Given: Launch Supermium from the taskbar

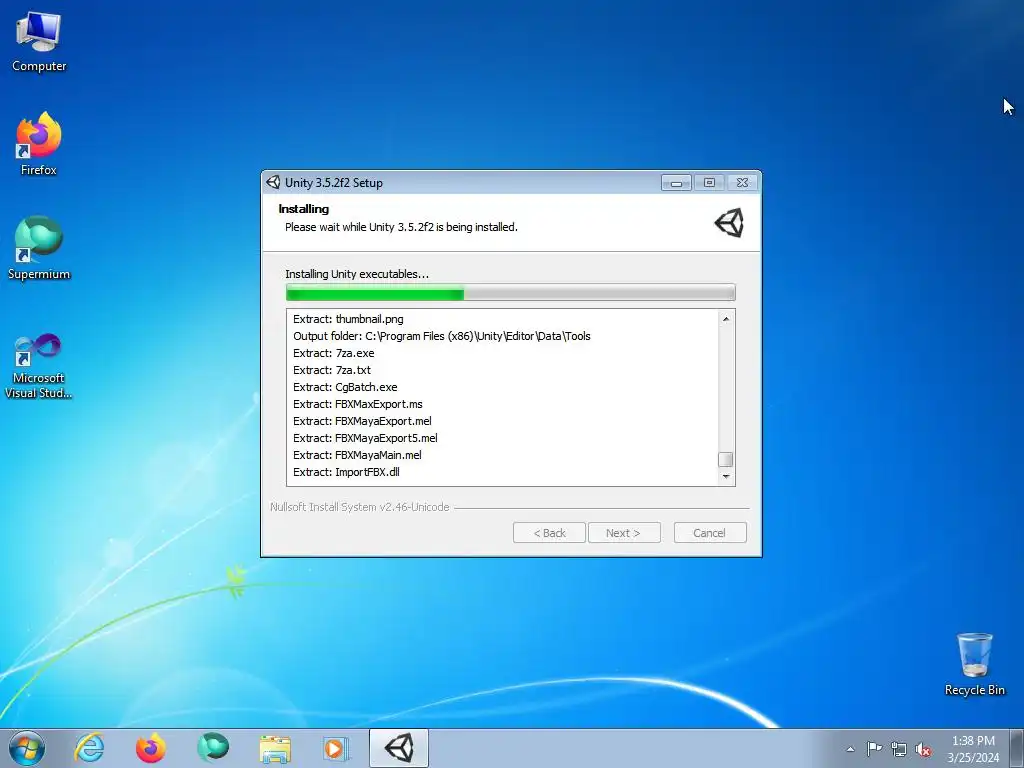Looking at the screenshot, I should [213, 748].
